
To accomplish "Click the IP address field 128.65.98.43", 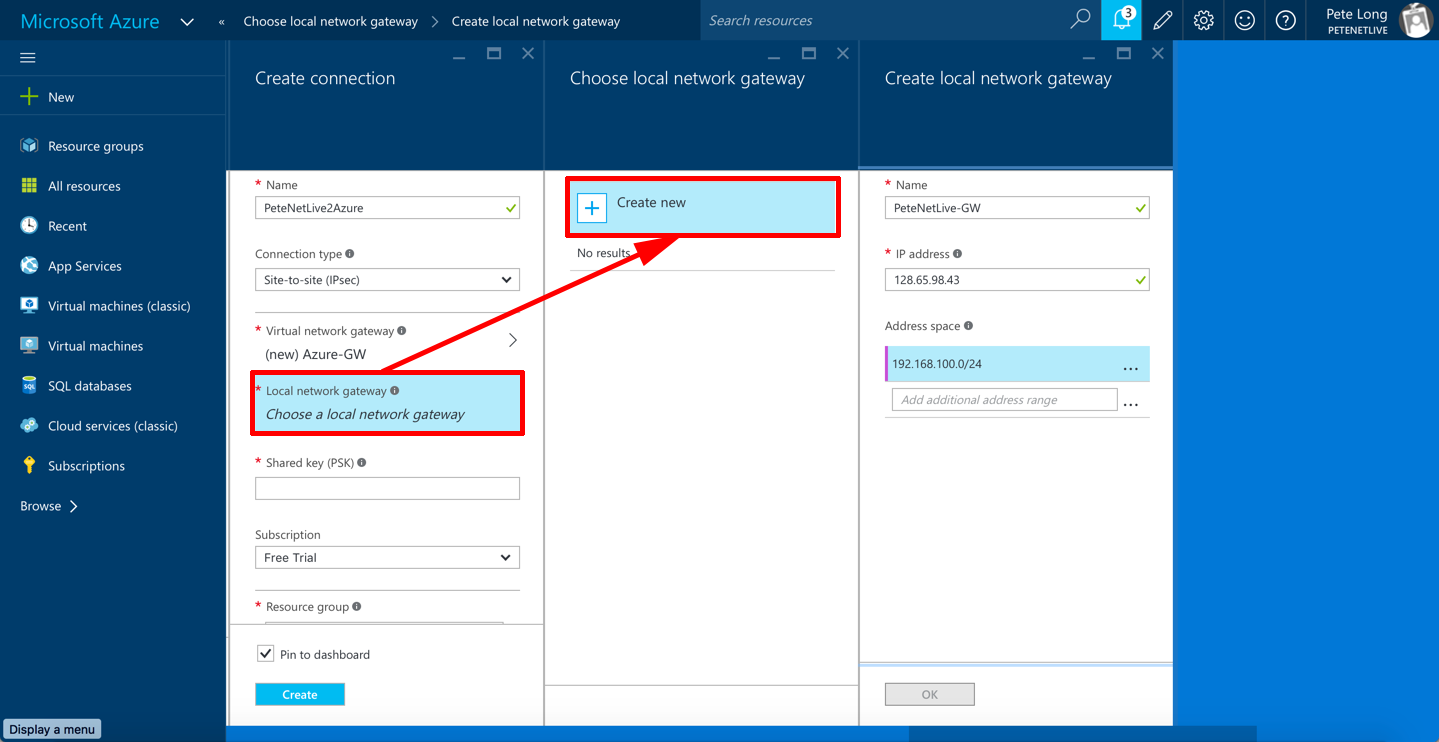I will pyautogui.click(x=1017, y=280).
